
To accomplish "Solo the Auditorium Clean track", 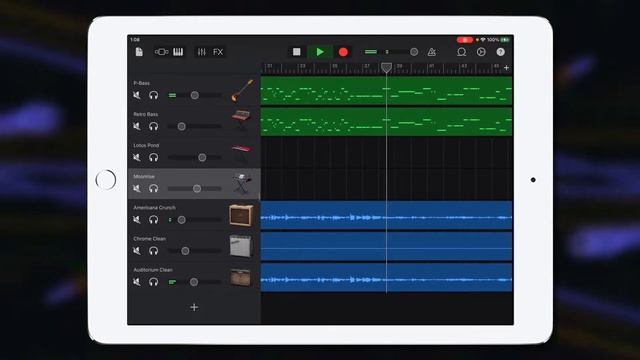I will pyautogui.click(x=153, y=282).
